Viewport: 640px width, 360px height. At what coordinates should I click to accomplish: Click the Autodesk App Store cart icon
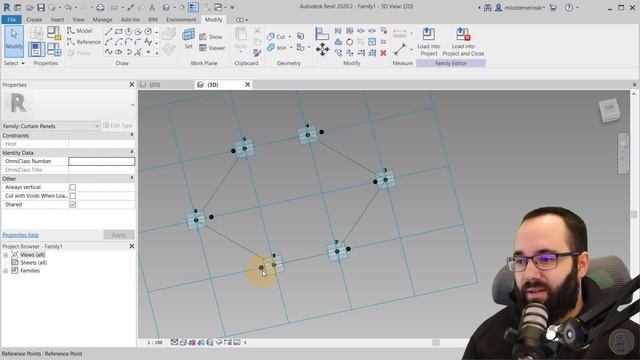553,8
